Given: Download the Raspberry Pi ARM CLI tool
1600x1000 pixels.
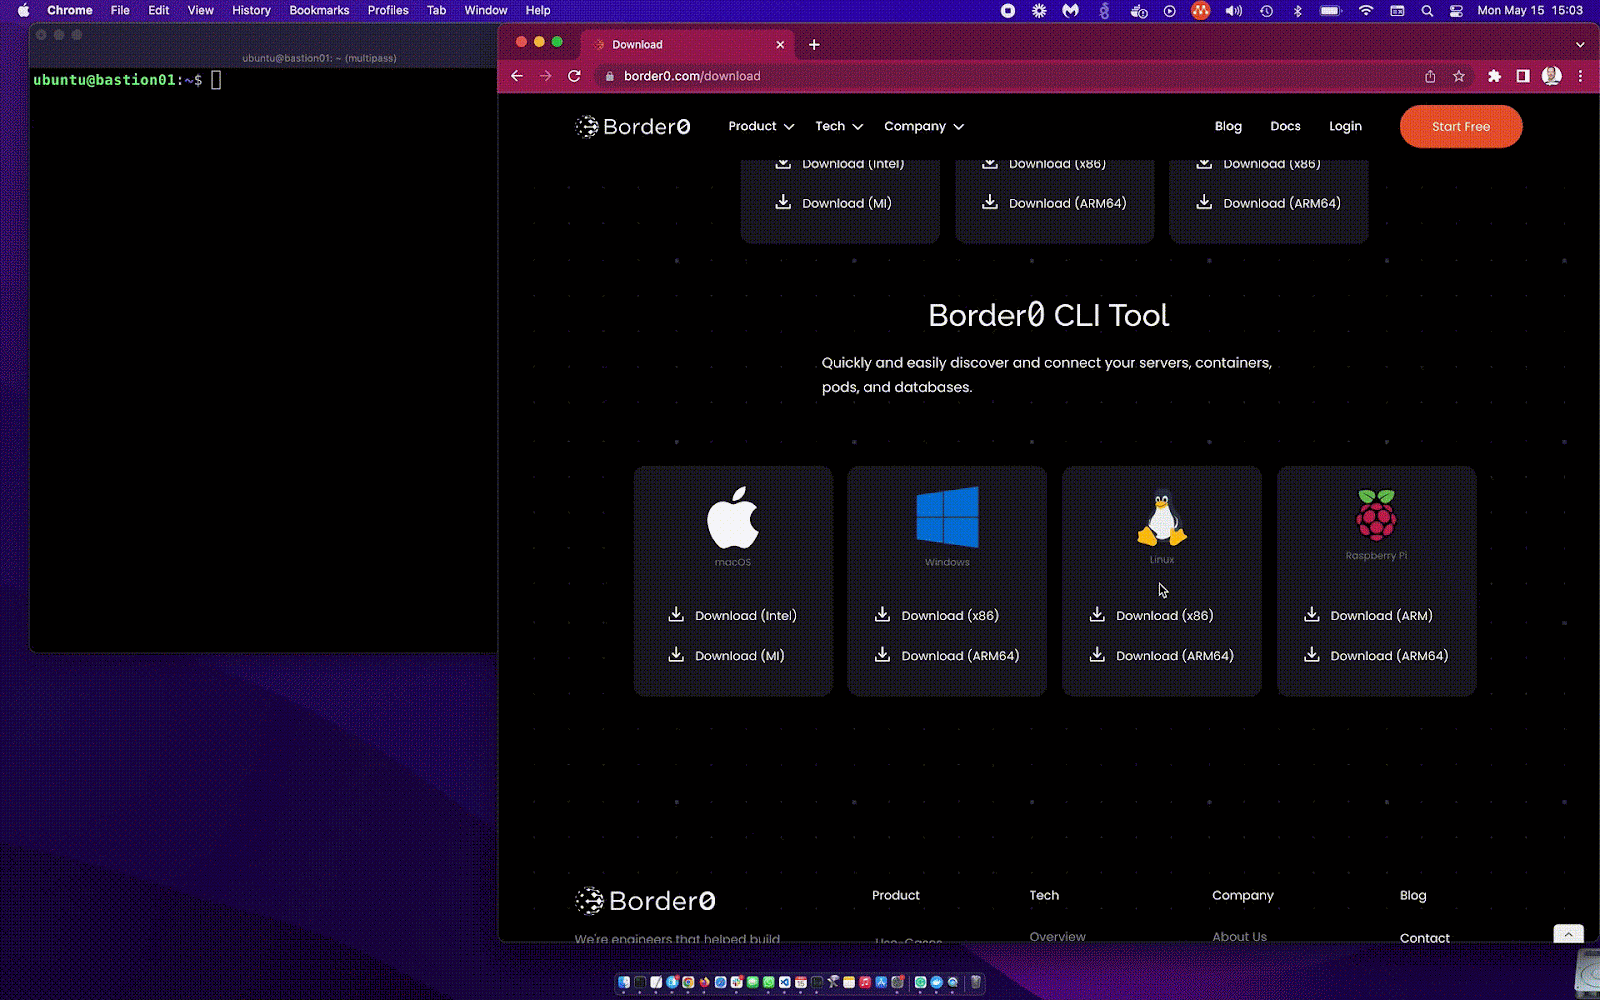Looking at the screenshot, I should click(x=1368, y=615).
